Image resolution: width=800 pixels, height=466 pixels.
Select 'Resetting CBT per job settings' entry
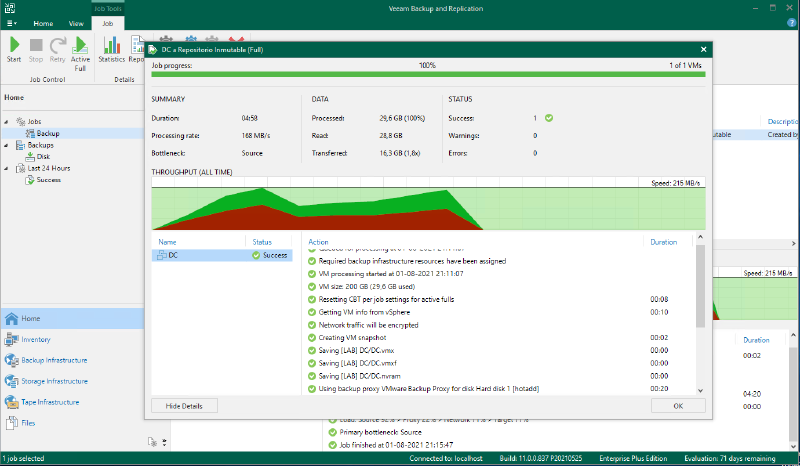click(x=386, y=299)
